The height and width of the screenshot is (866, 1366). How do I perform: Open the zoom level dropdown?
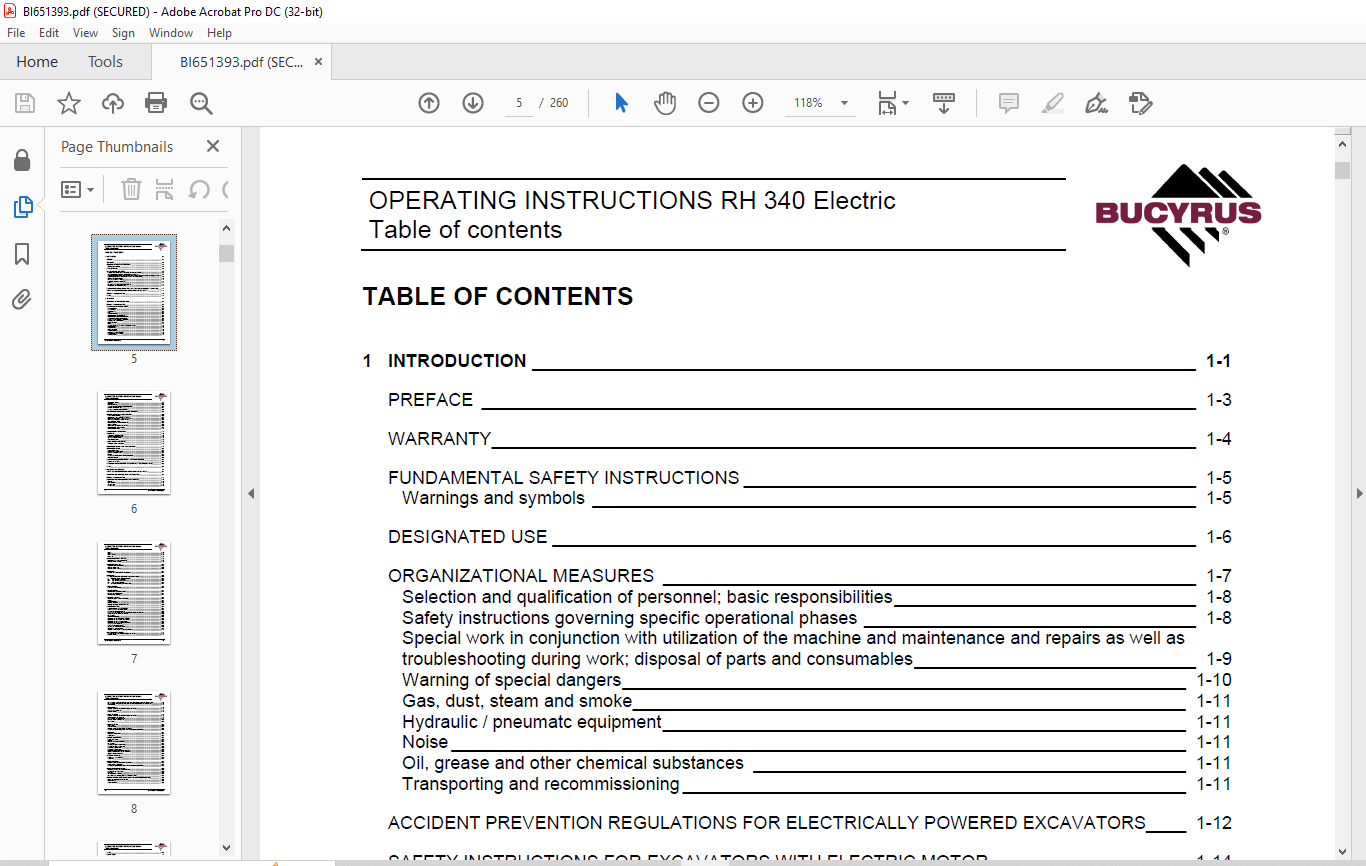844,103
